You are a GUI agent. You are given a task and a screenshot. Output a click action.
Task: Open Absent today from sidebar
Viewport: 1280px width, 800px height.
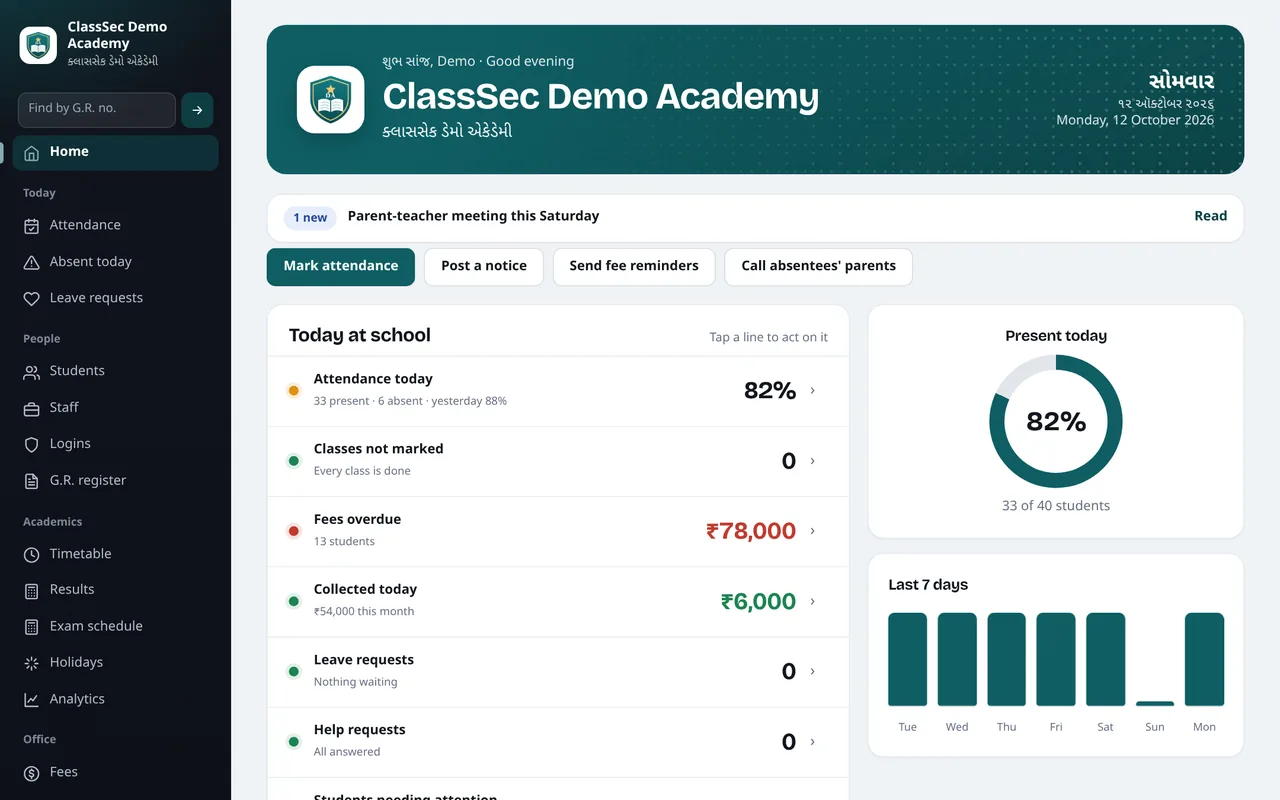pyautogui.click(x=116, y=262)
